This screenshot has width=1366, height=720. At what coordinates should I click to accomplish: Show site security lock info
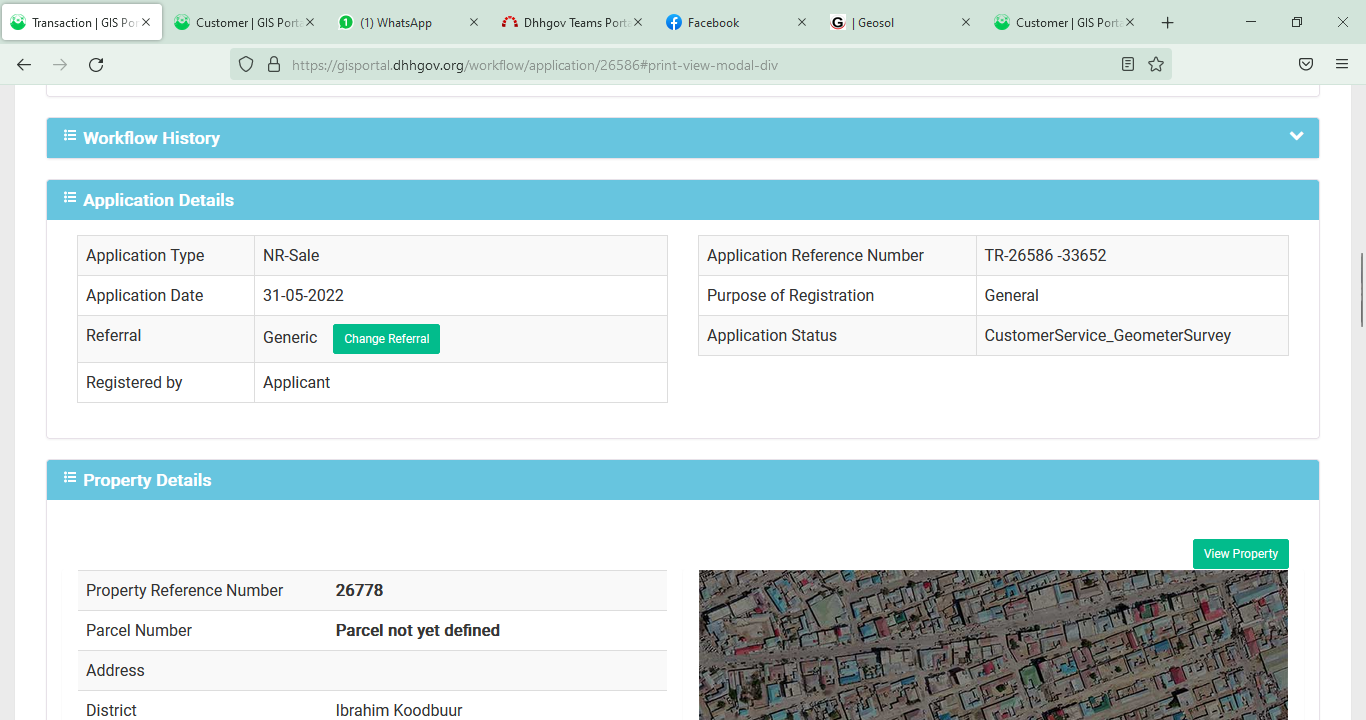pyautogui.click(x=274, y=64)
